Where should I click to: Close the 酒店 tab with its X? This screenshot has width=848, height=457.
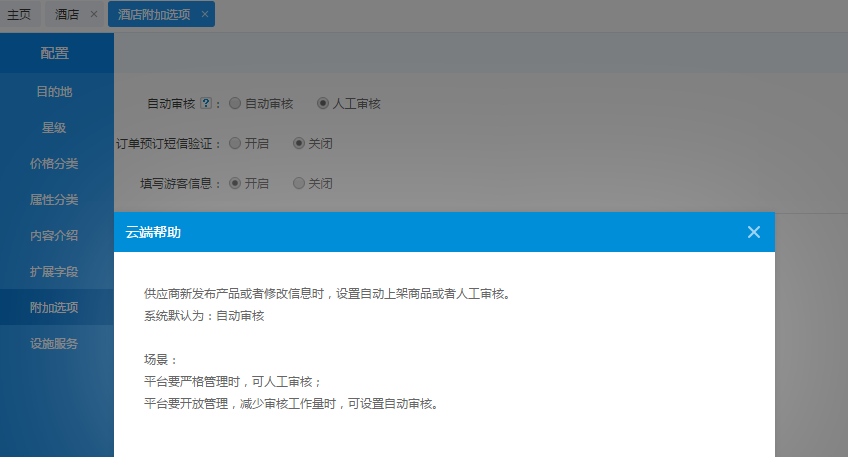(93, 14)
